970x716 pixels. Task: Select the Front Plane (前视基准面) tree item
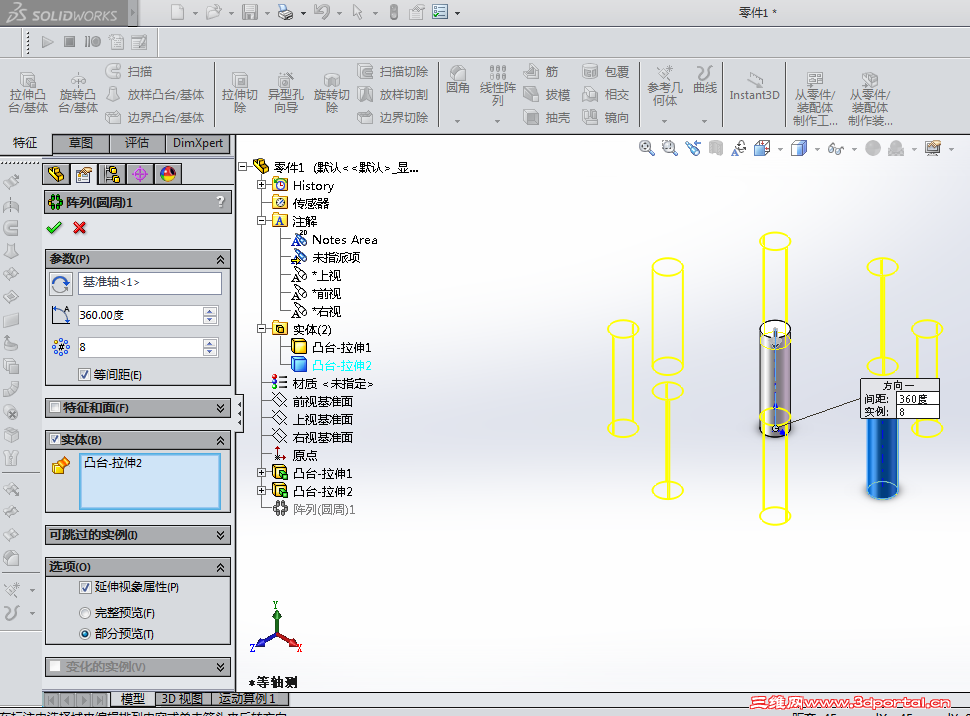(x=314, y=402)
